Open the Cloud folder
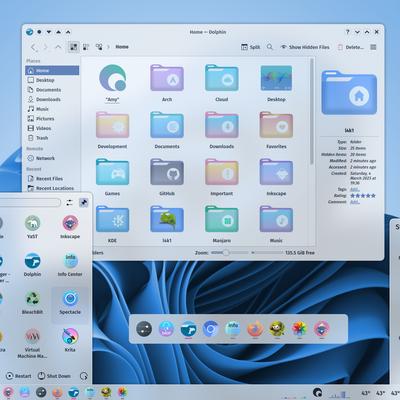Viewport: 400px width, 400px height. (x=221, y=79)
